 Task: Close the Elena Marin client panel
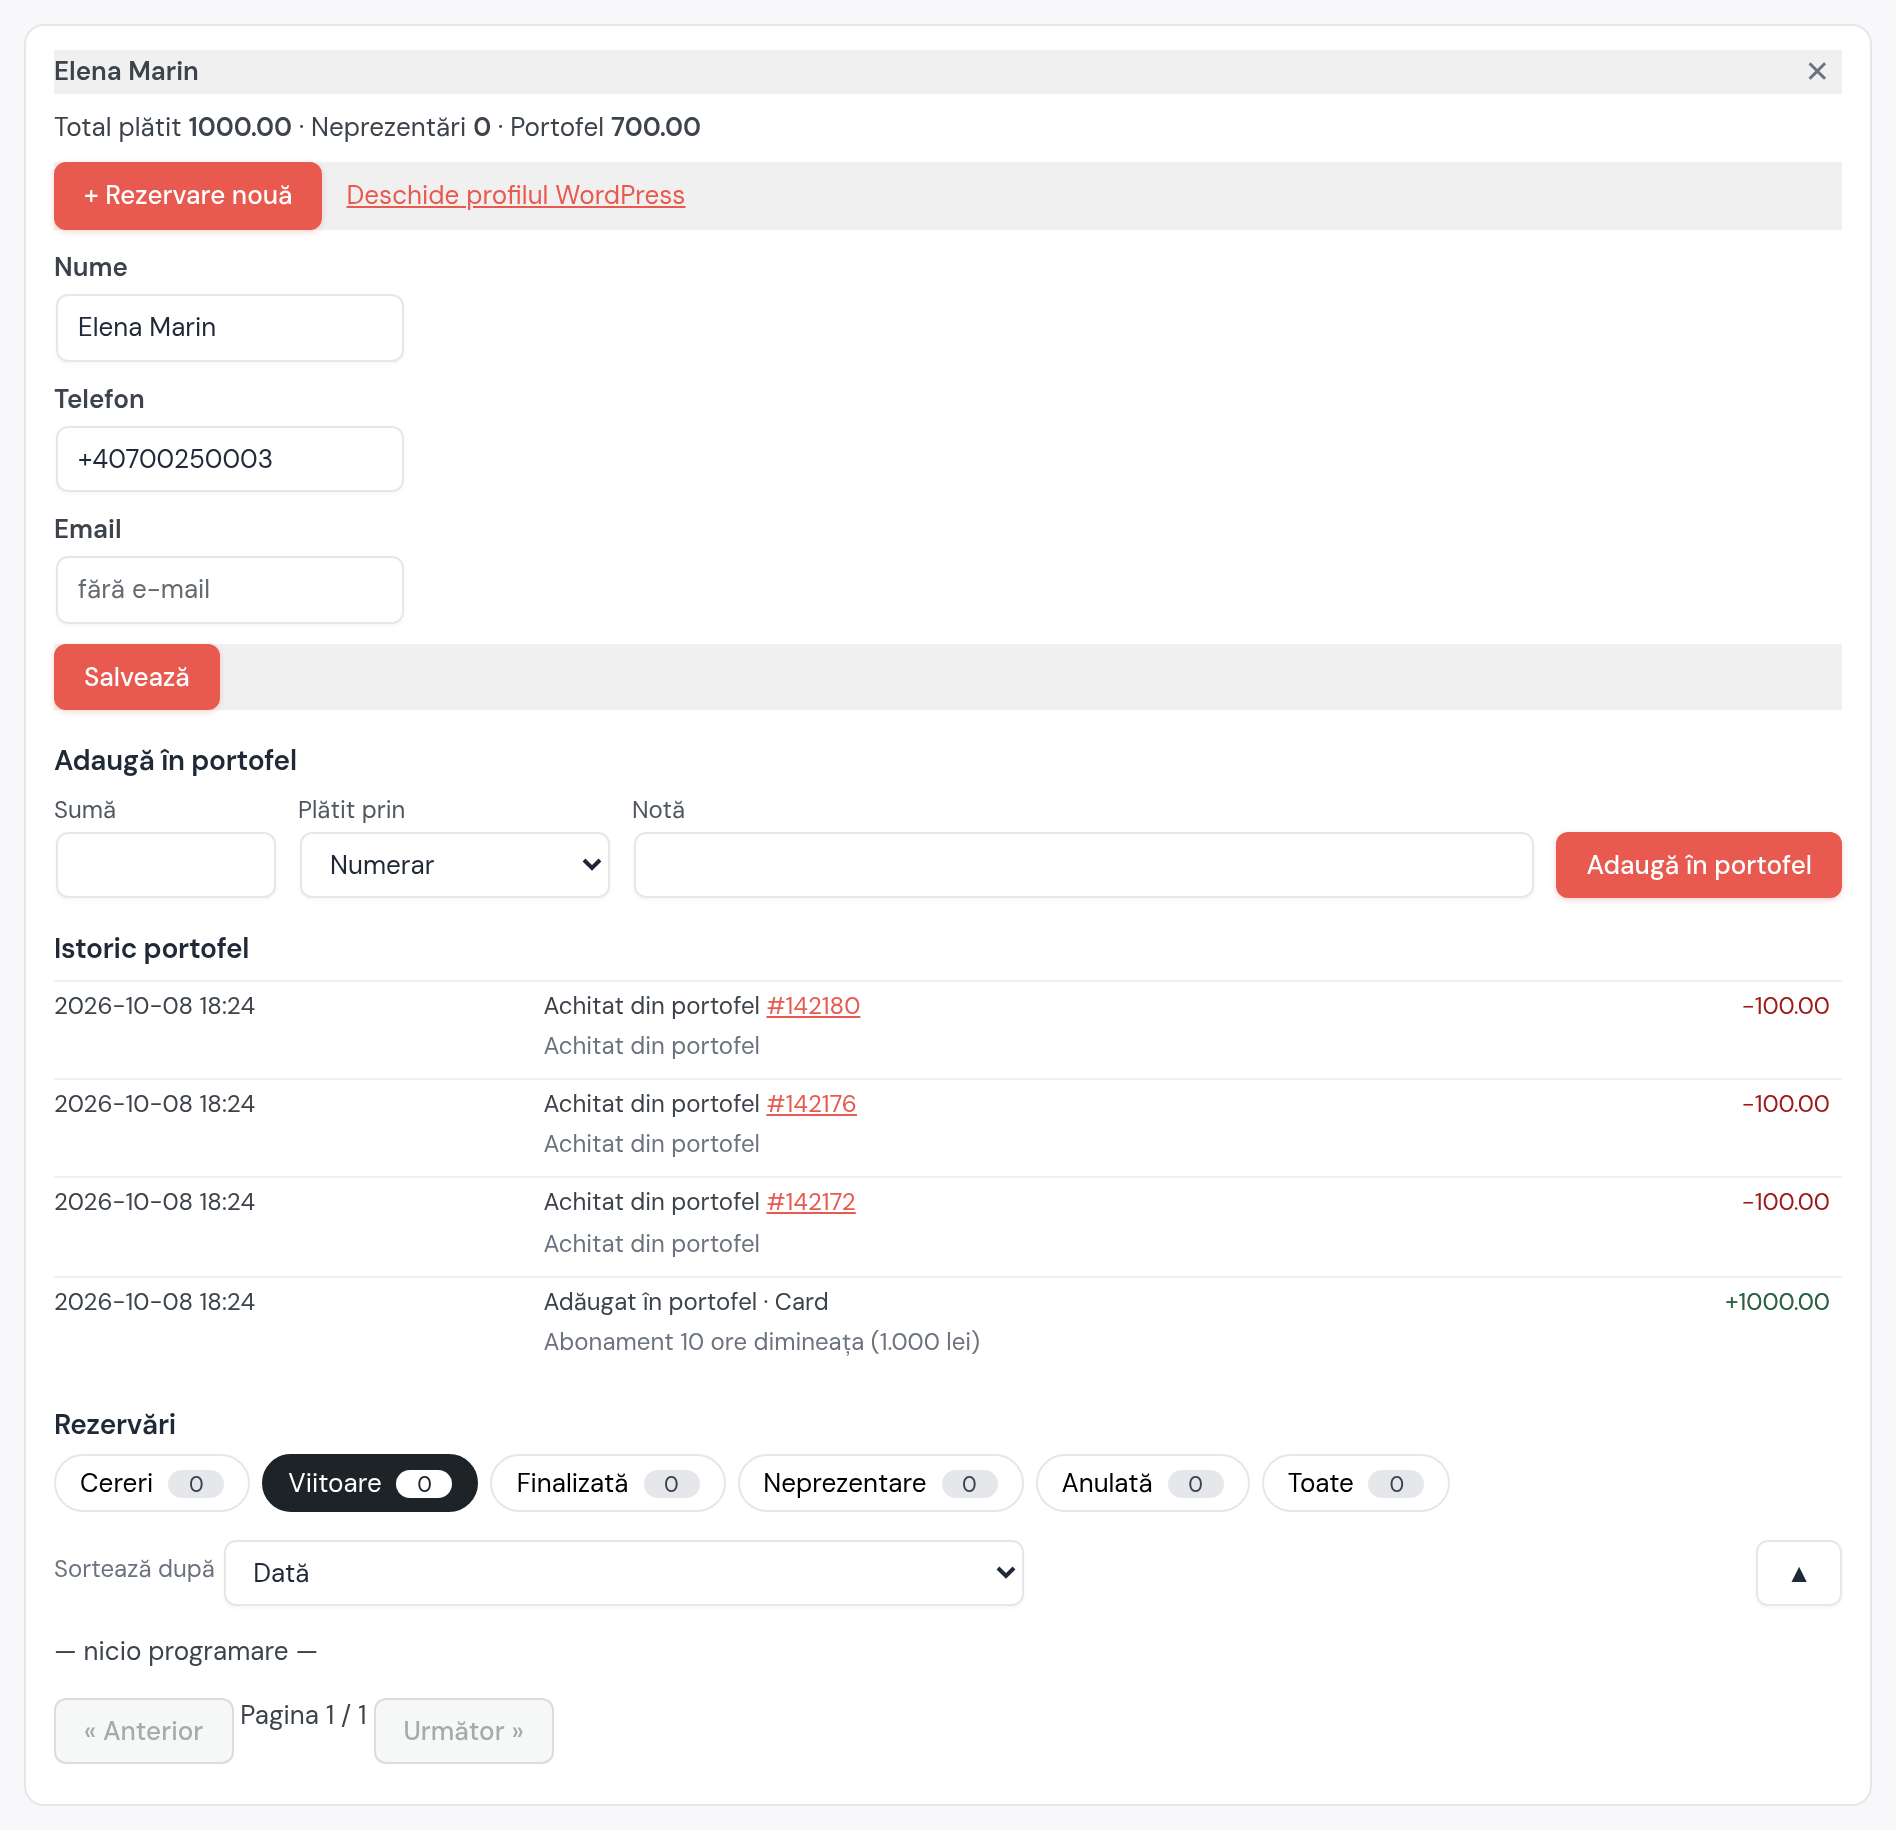pyautogui.click(x=1817, y=71)
